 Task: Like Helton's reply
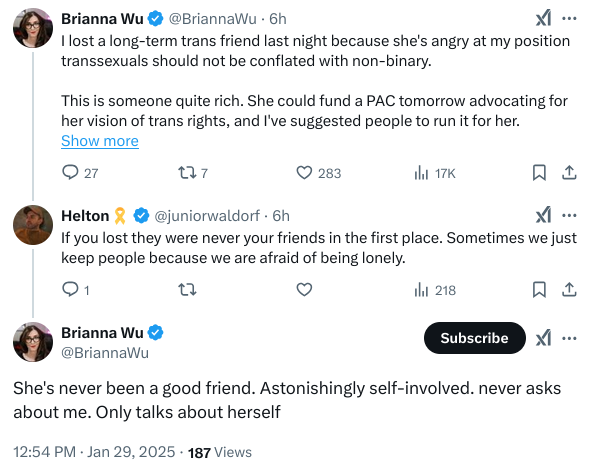click(x=304, y=290)
